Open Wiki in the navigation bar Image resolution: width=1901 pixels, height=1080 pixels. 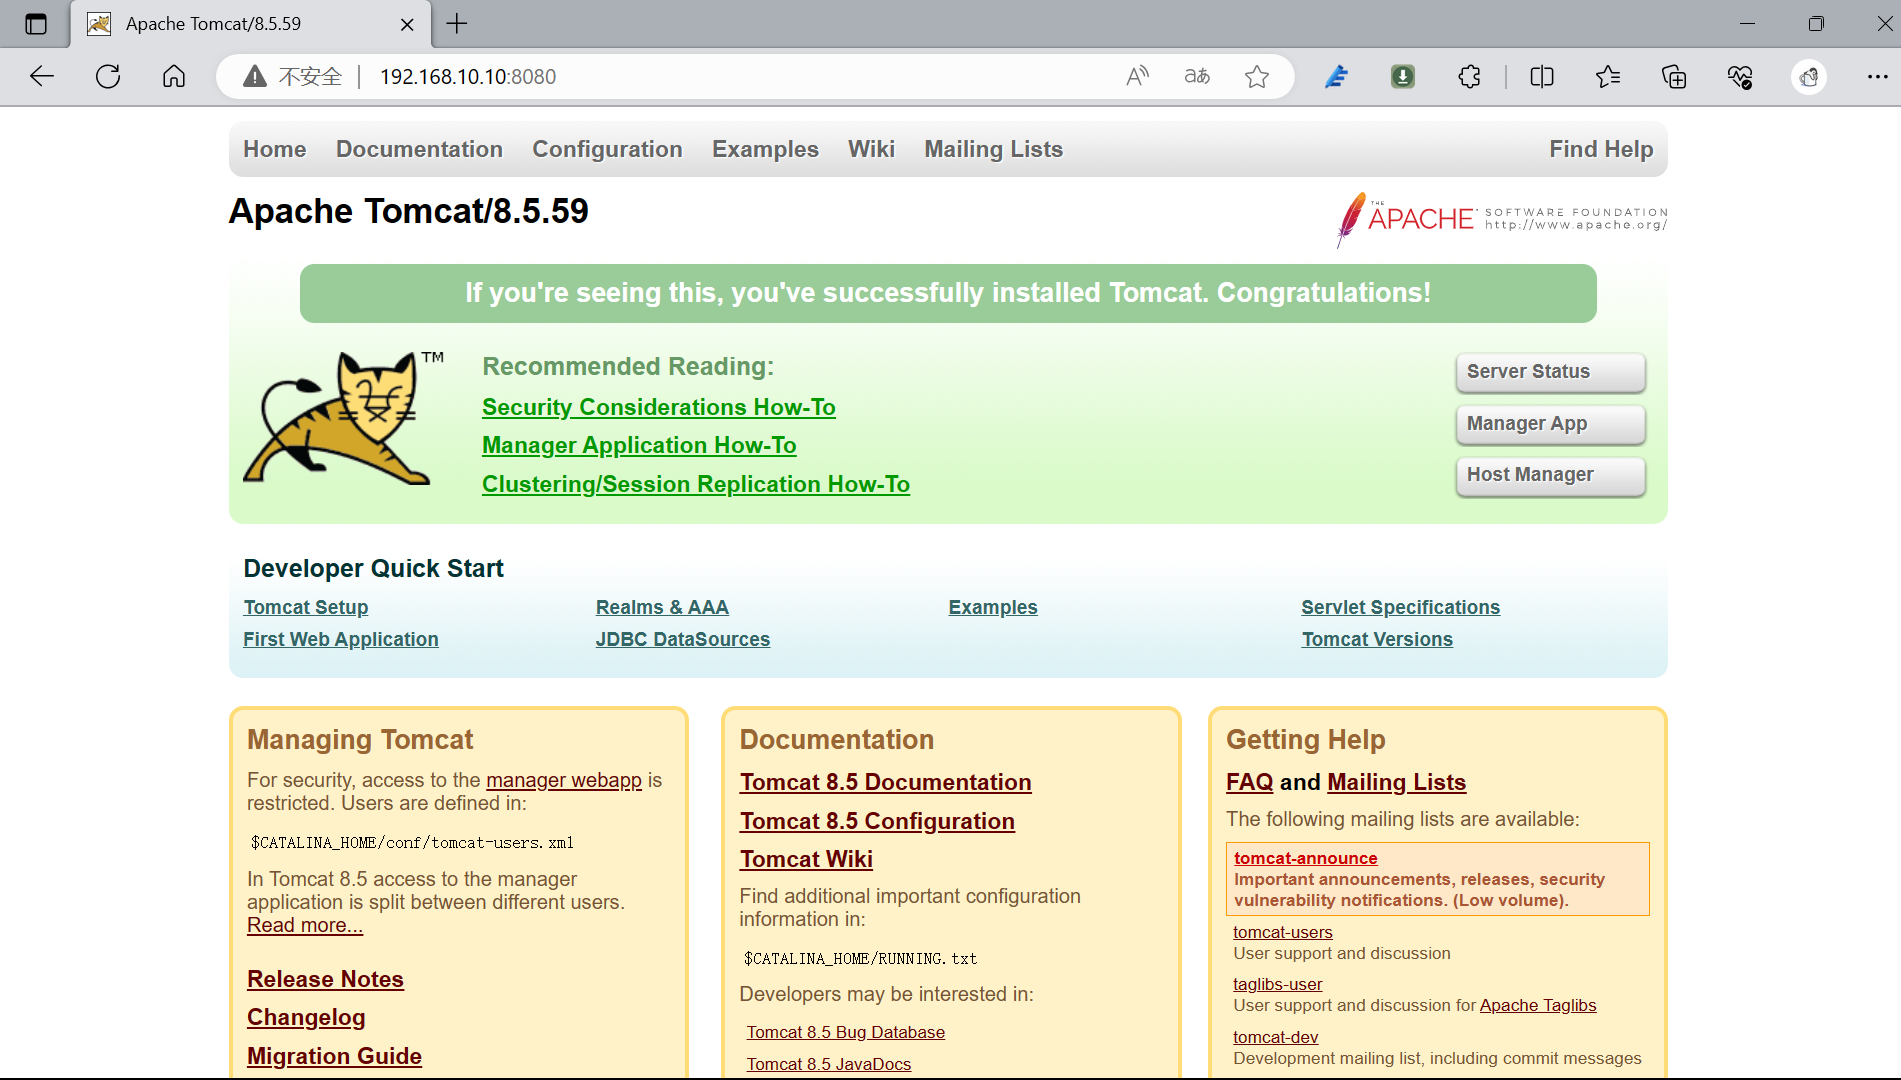tap(871, 149)
